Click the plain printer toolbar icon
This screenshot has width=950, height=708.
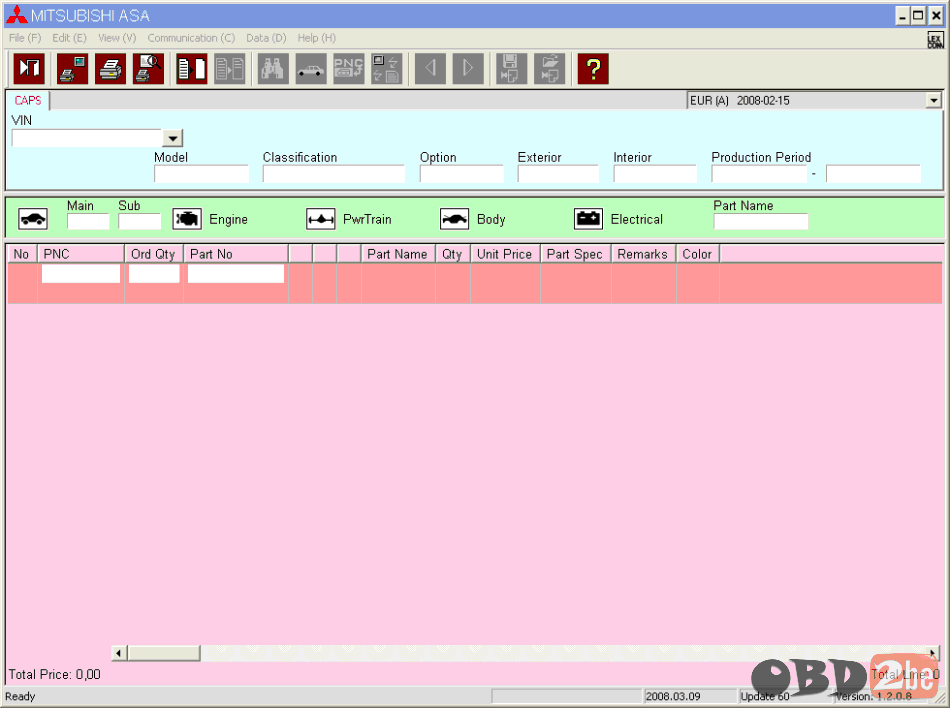[x=110, y=68]
